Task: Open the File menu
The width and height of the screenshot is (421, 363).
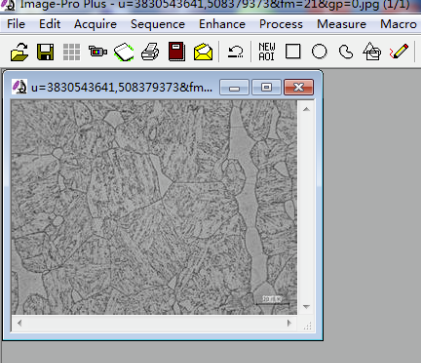Action: point(16,24)
